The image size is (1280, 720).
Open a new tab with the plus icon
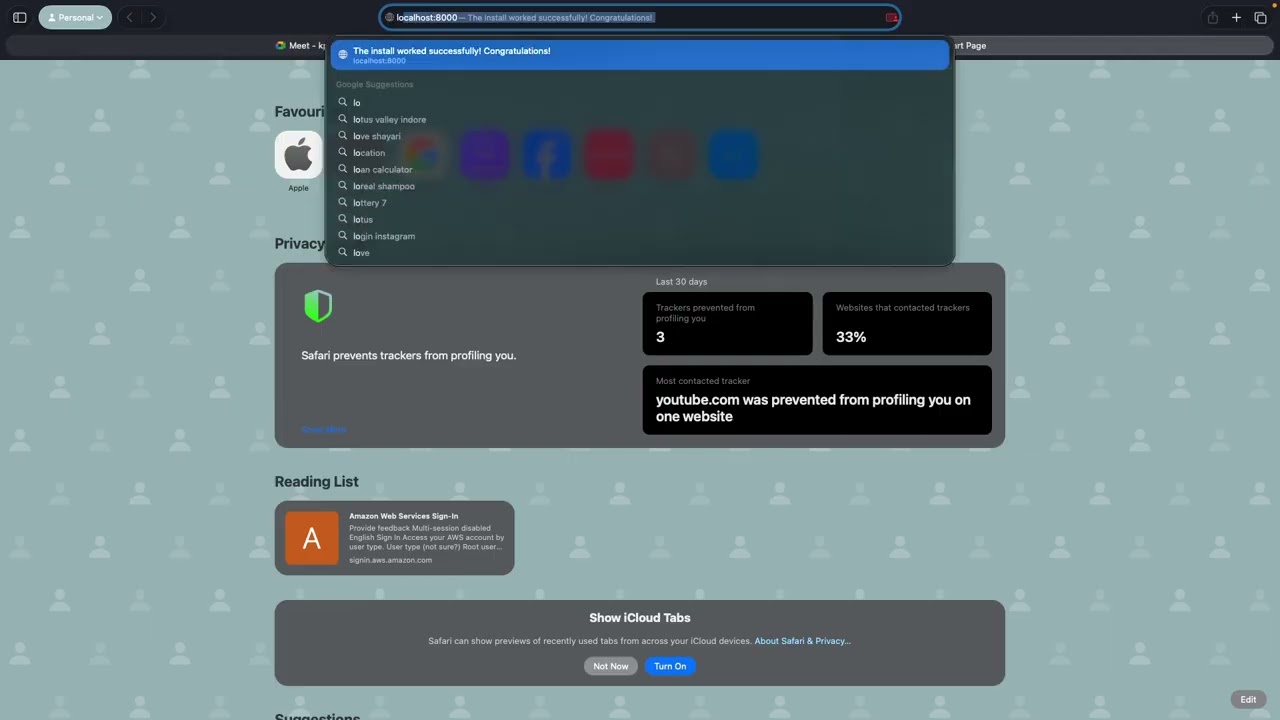(x=1236, y=17)
